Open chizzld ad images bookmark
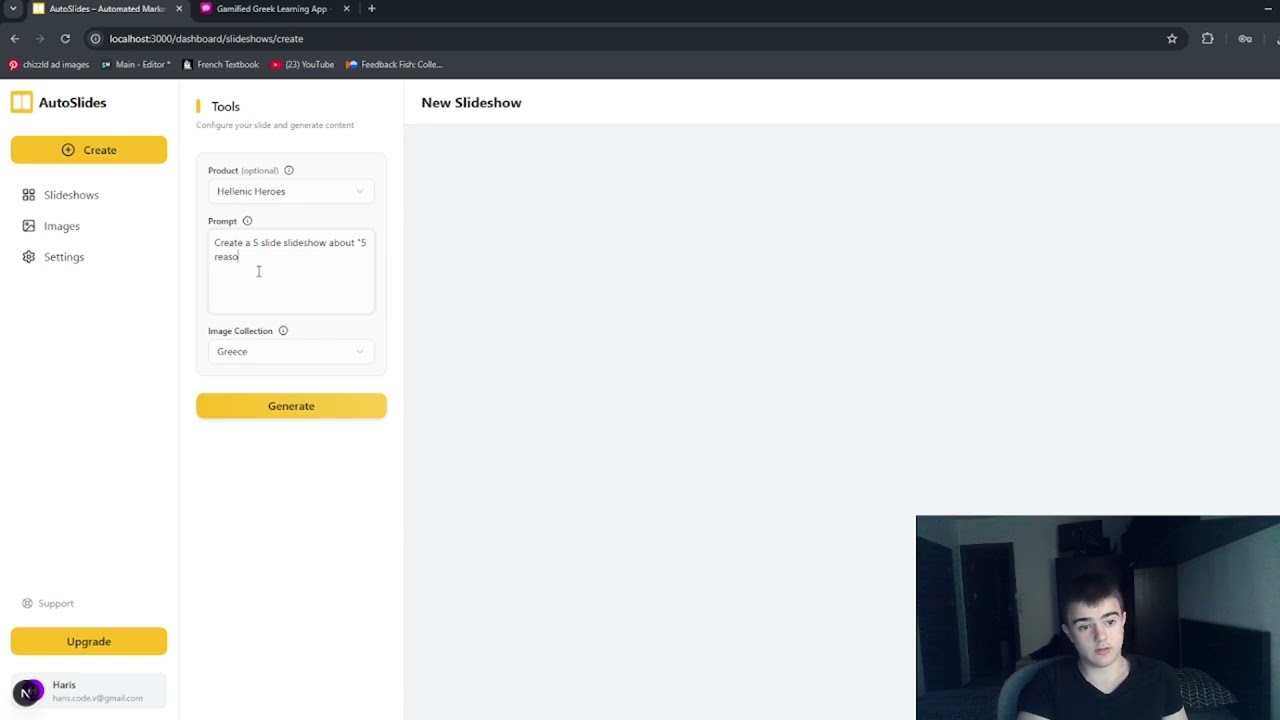This screenshot has width=1280, height=720. click(x=49, y=65)
